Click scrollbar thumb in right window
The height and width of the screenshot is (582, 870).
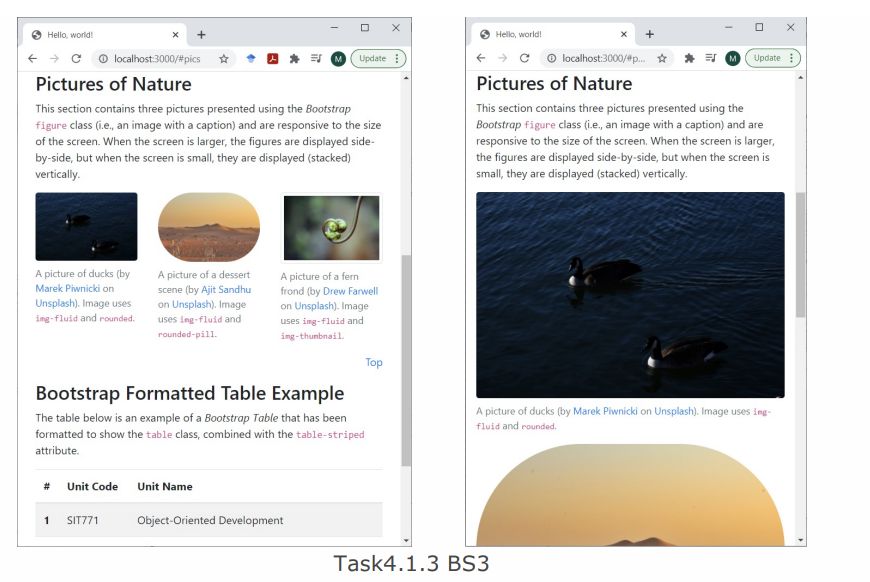800,255
